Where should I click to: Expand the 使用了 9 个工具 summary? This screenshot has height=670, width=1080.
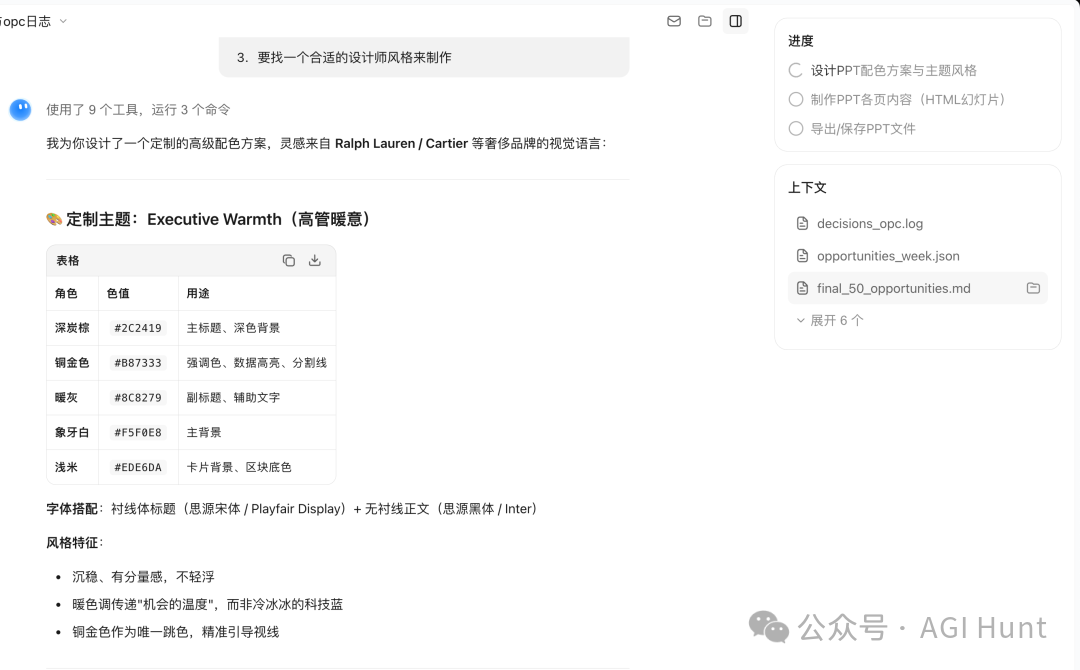coord(138,109)
